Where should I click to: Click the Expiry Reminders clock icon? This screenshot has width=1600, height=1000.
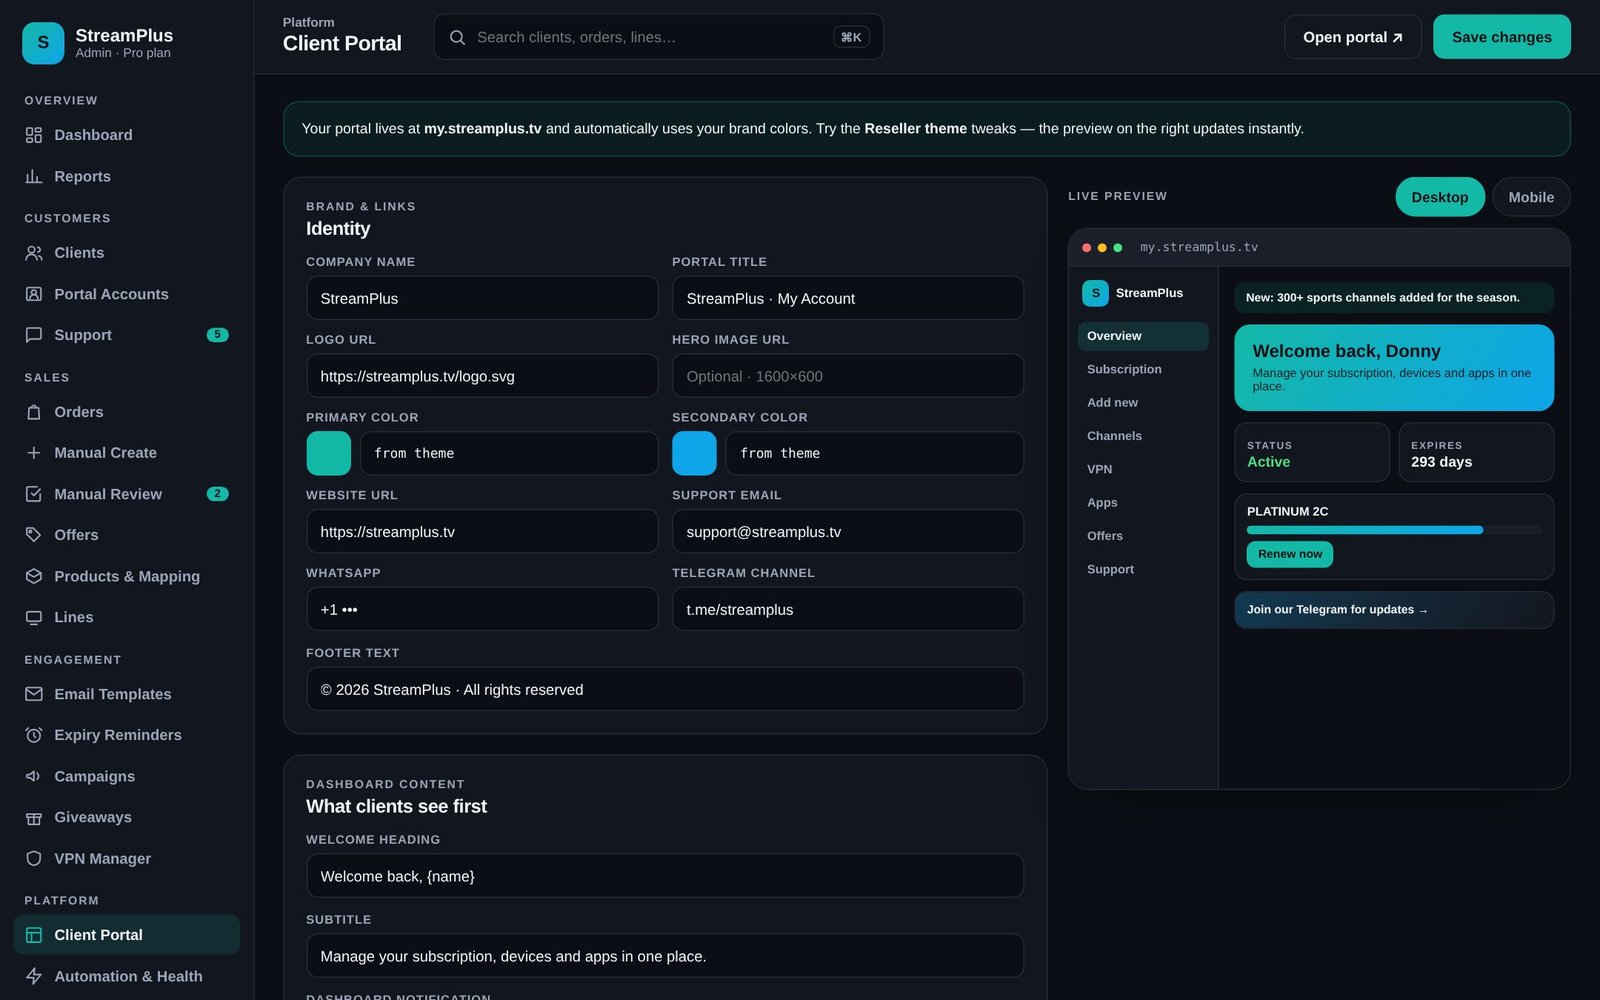tap(34, 735)
